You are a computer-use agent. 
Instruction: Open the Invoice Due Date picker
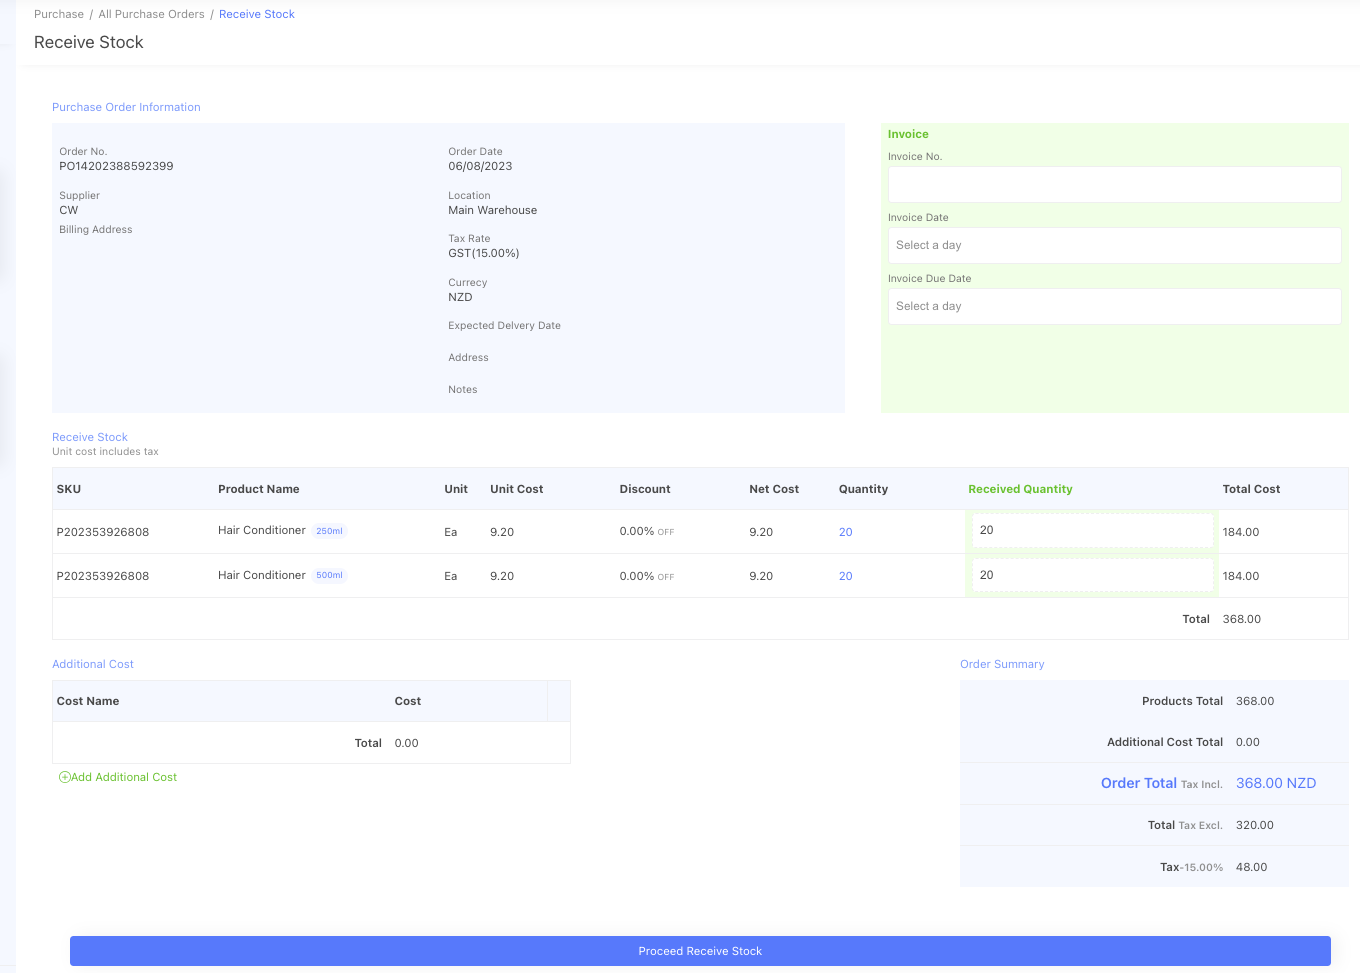(x=1114, y=306)
